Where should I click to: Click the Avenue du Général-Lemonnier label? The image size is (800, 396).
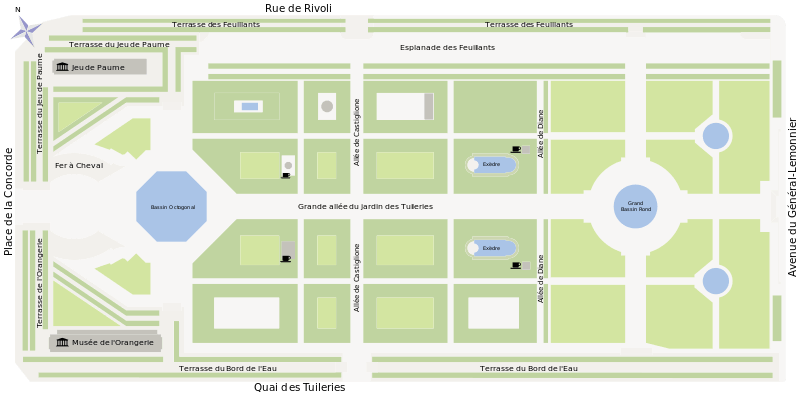pyautogui.click(x=792, y=197)
